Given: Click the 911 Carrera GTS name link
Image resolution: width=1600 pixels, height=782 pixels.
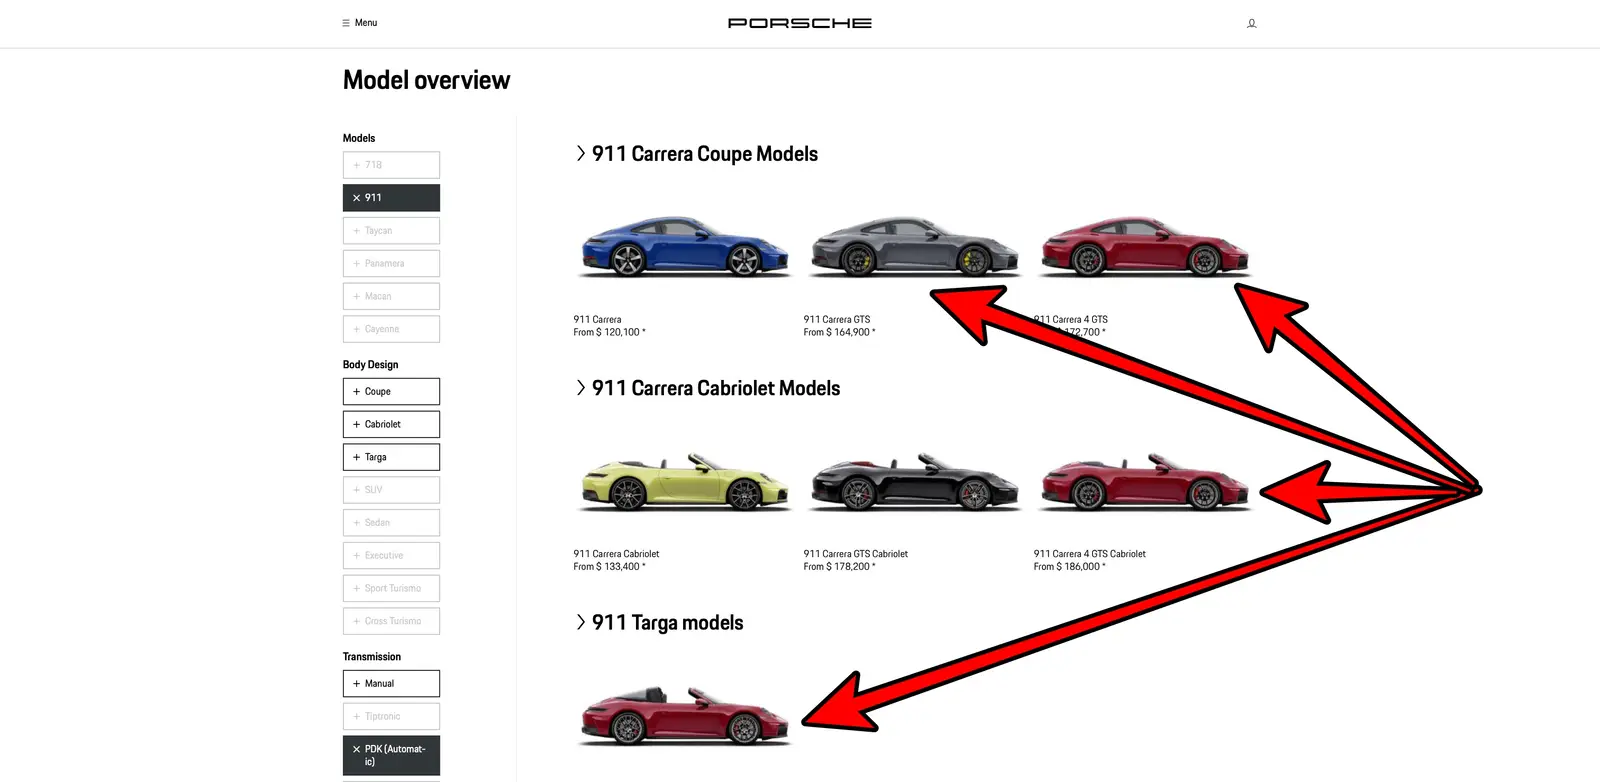Looking at the screenshot, I should [836, 320].
